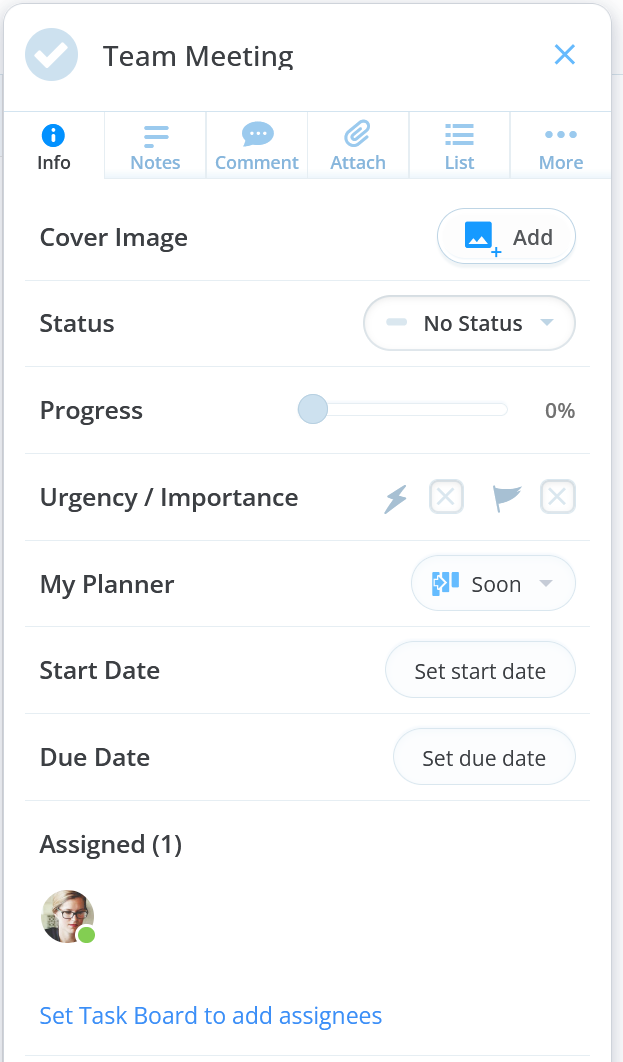Select the Comment speech bubble icon
Screen dimensions: 623x1062
click(x=256, y=133)
